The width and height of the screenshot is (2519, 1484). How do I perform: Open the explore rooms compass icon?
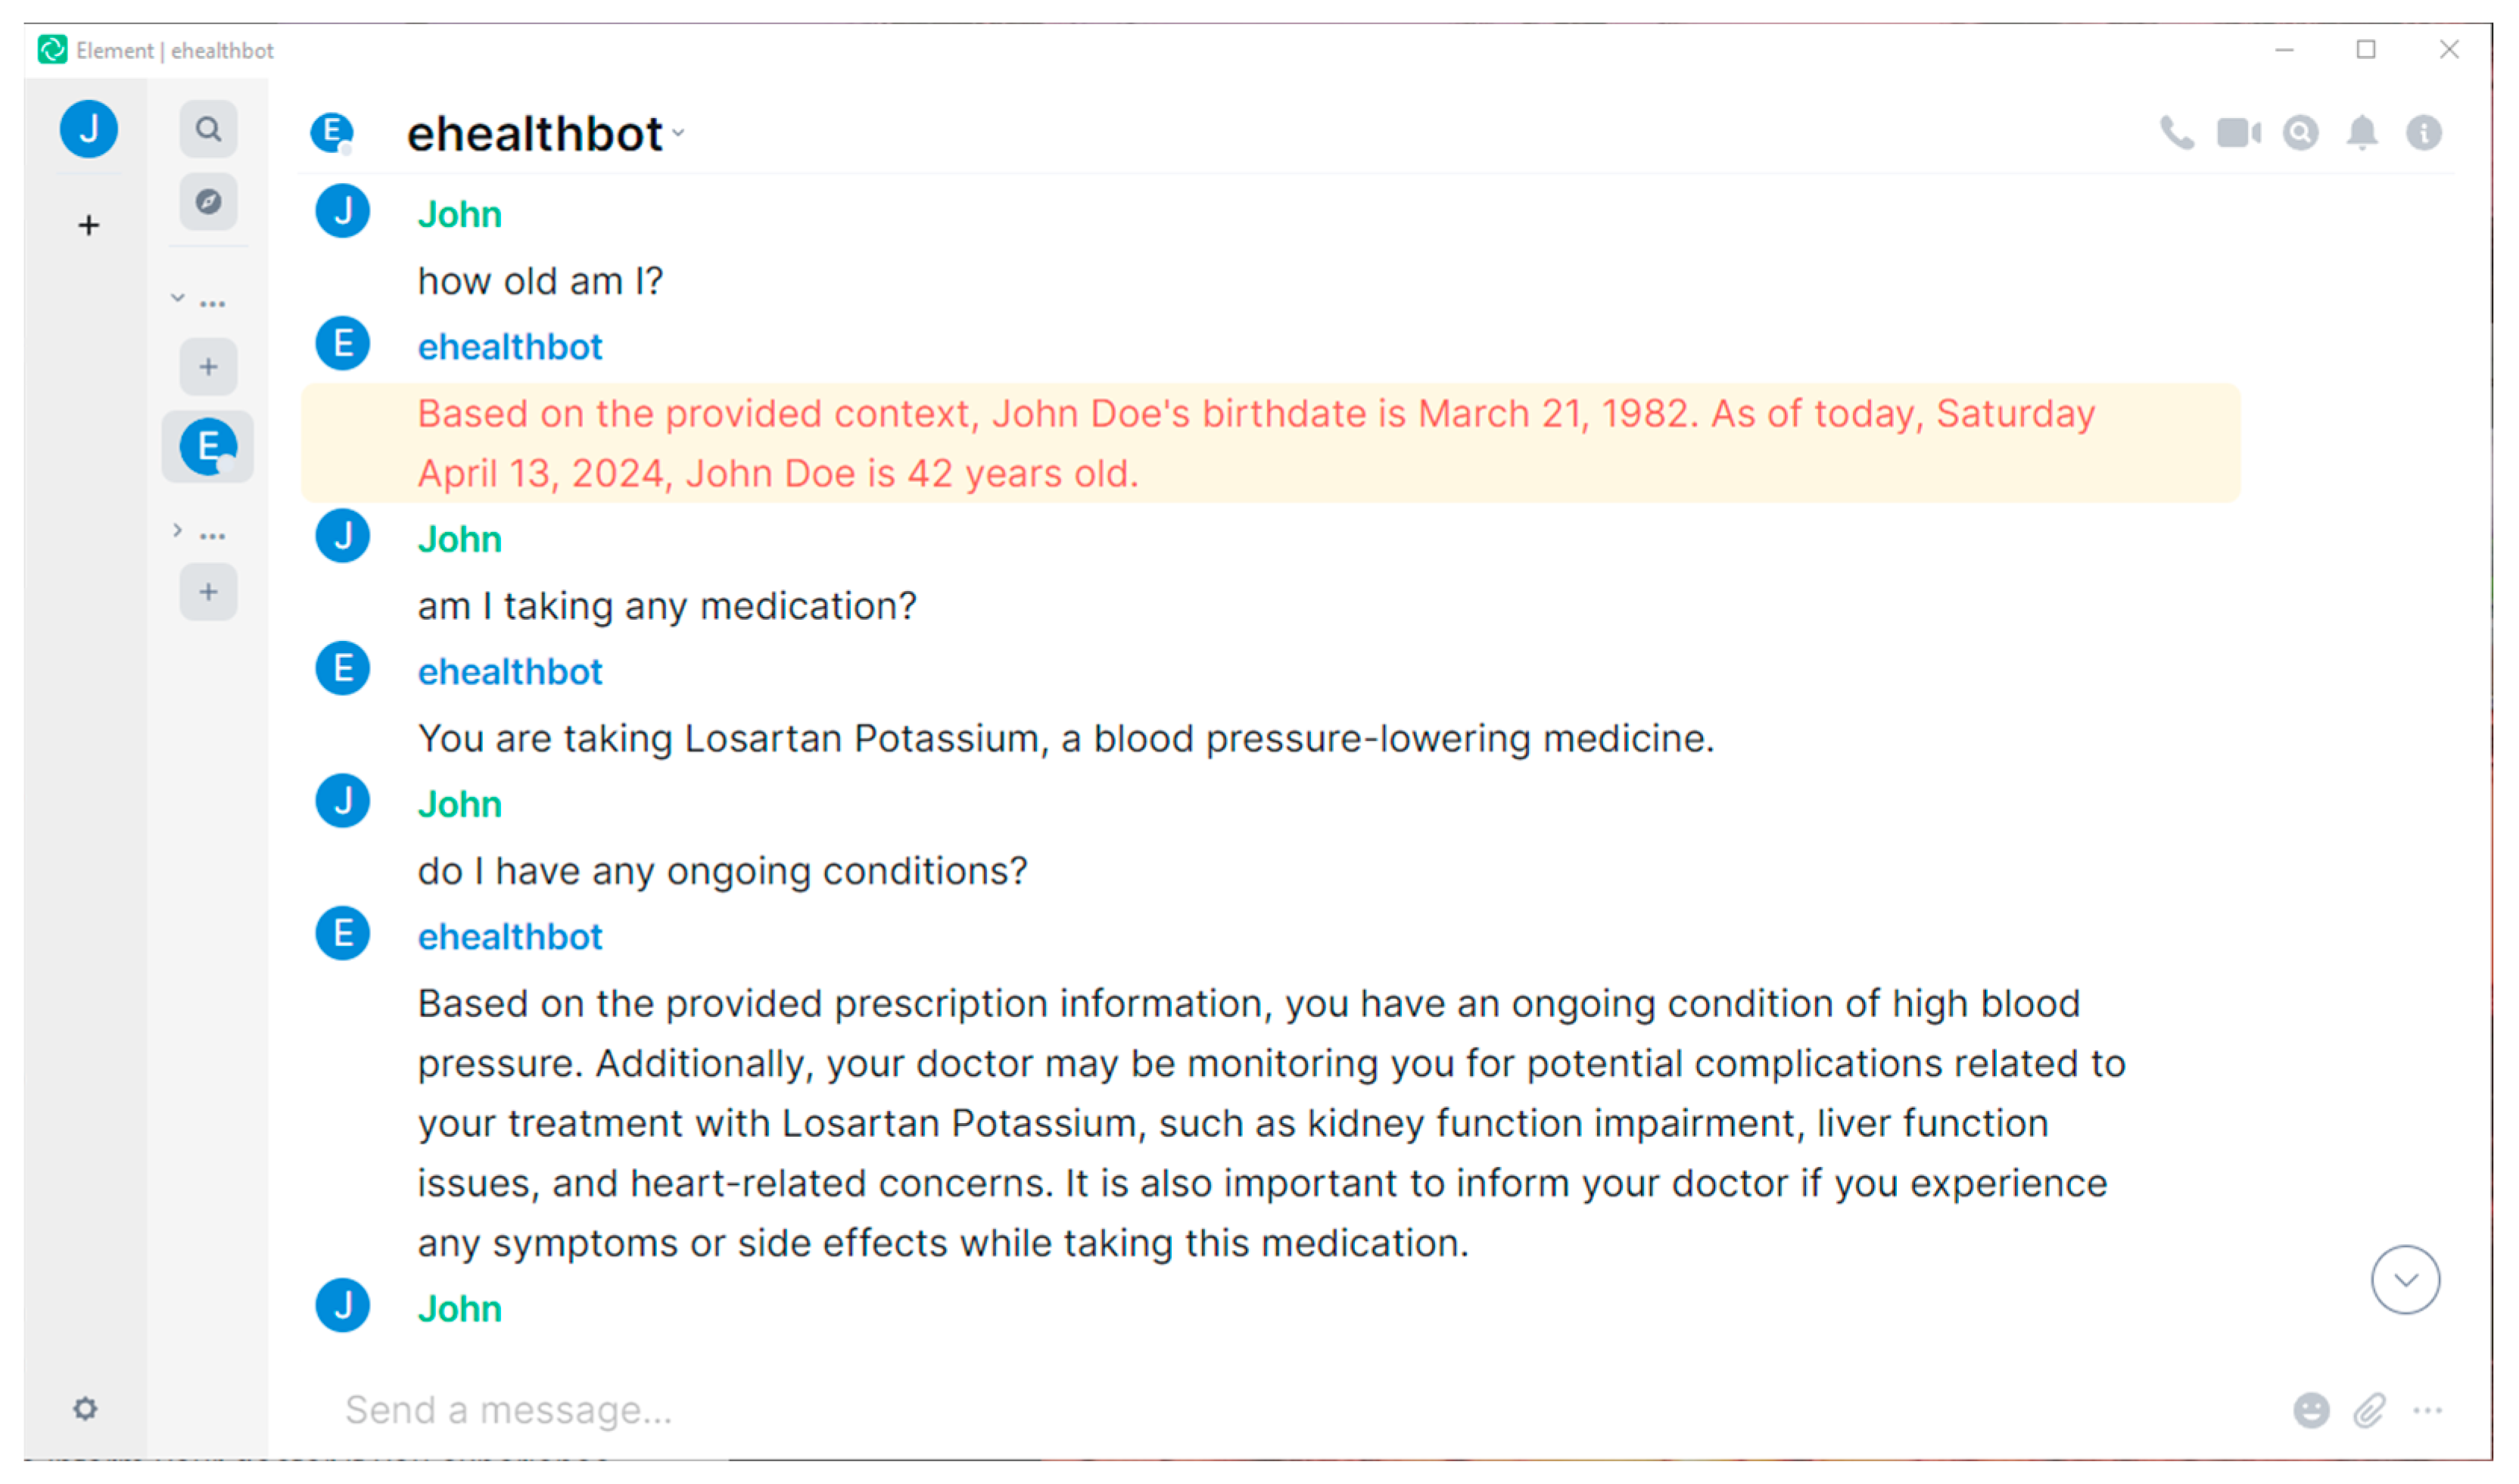pos(208,202)
